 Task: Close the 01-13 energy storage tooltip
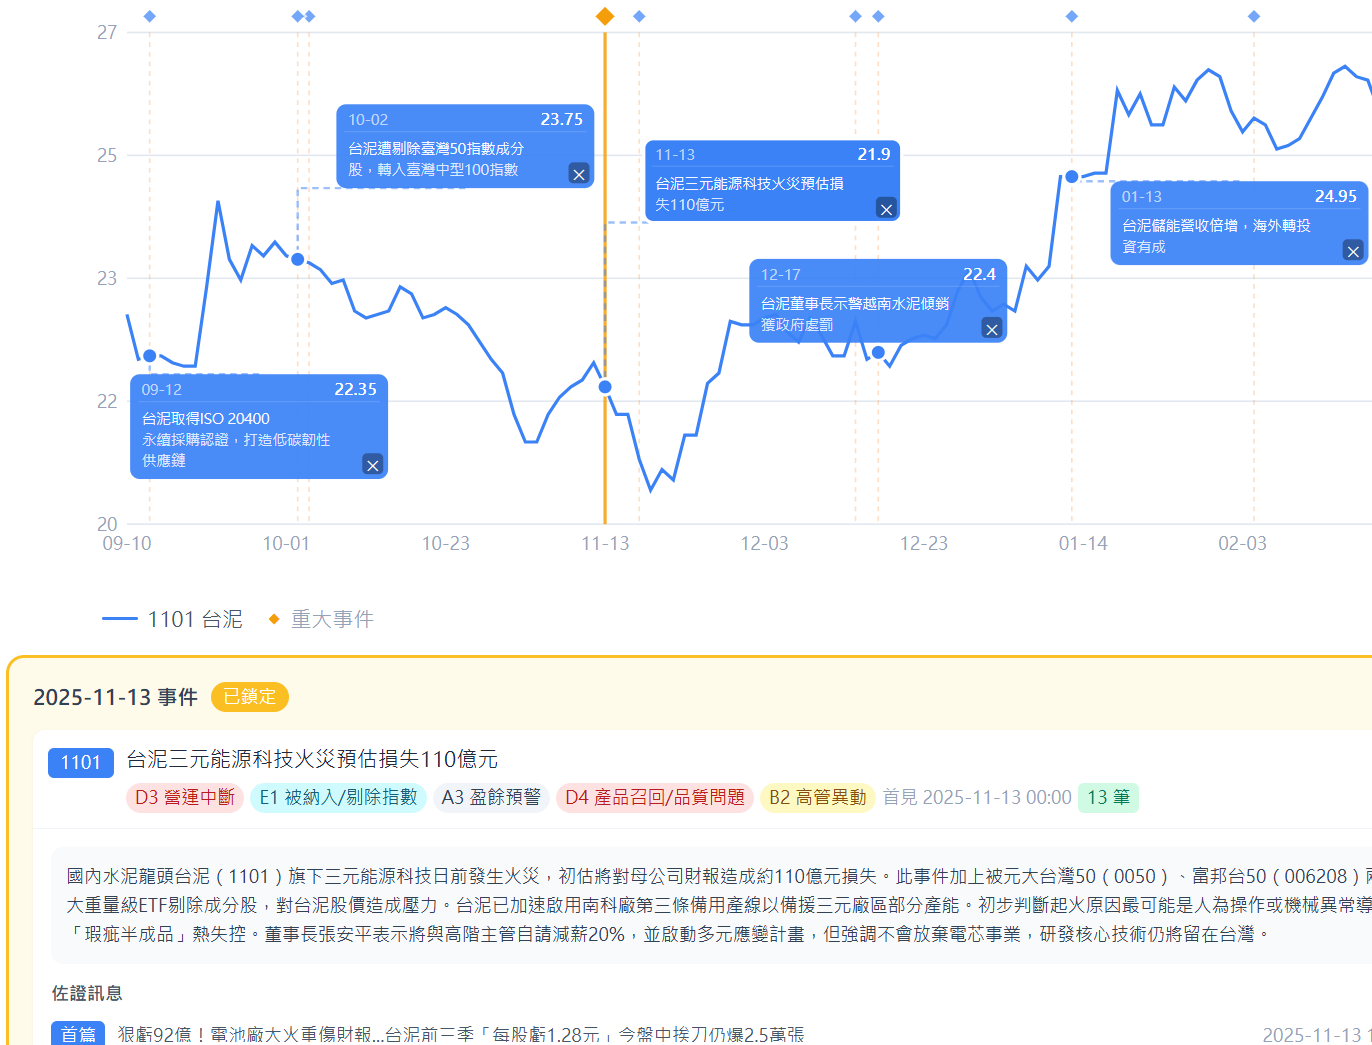[x=1352, y=251]
